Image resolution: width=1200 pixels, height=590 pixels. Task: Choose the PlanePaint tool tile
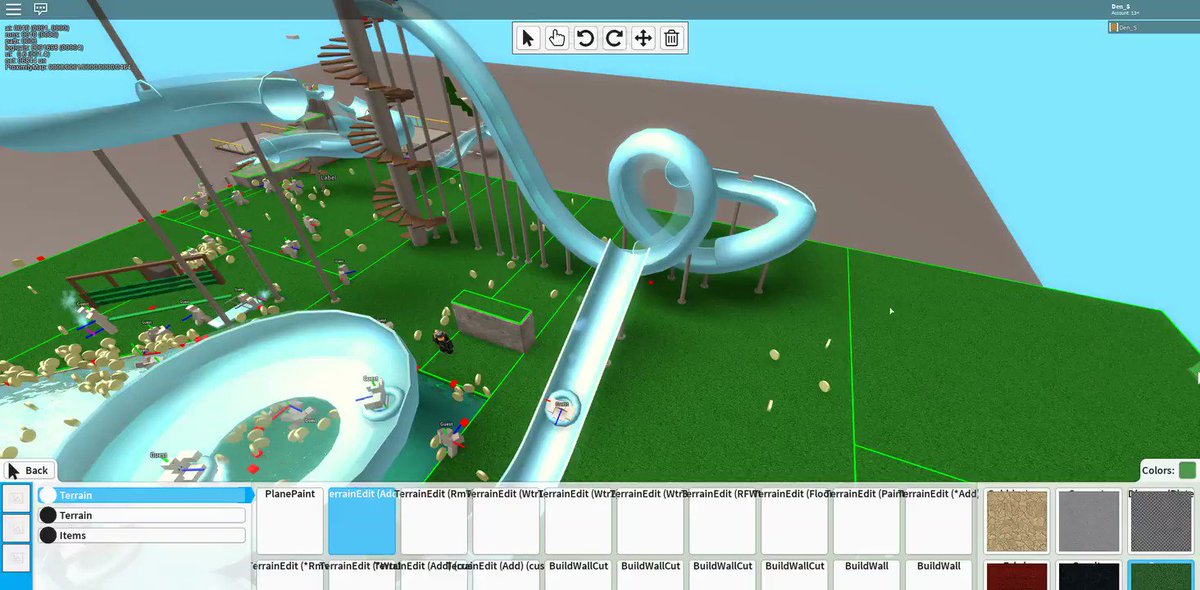290,521
